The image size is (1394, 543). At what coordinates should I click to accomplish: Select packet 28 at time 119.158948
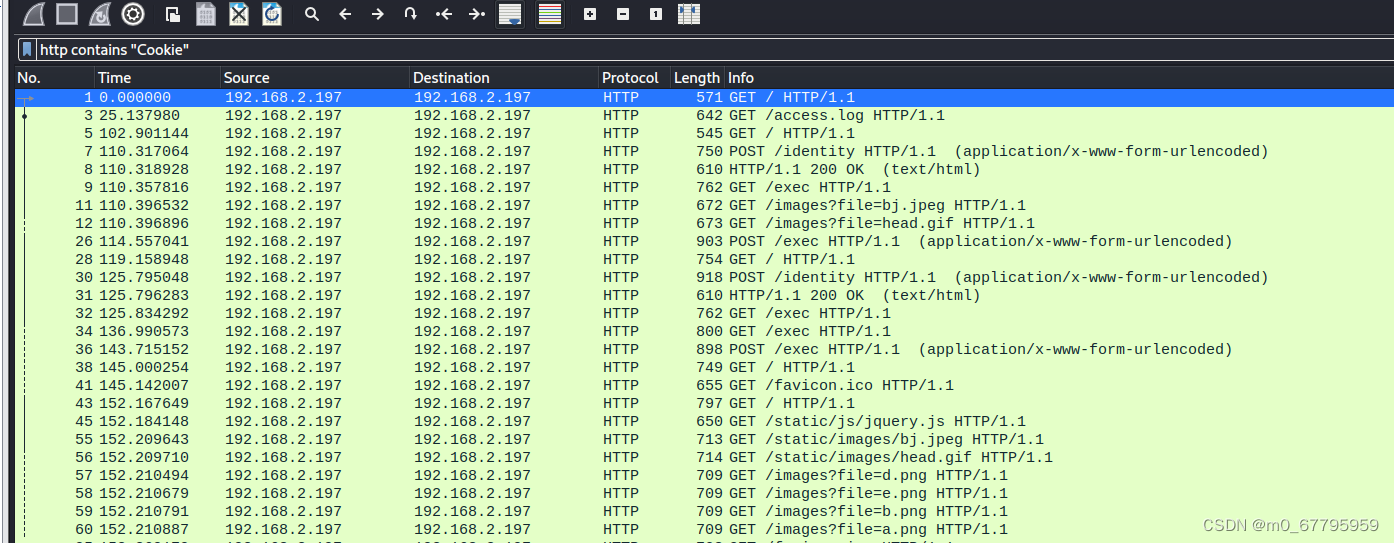(x=704, y=260)
